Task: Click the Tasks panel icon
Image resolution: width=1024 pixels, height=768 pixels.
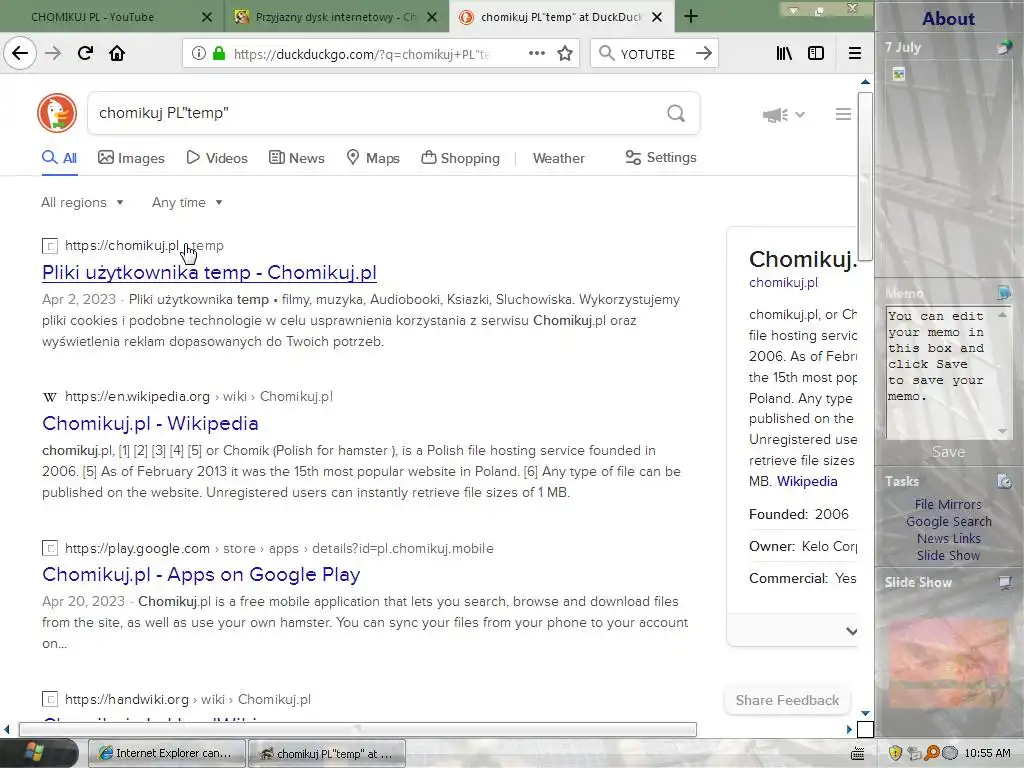Action: tap(1004, 481)
